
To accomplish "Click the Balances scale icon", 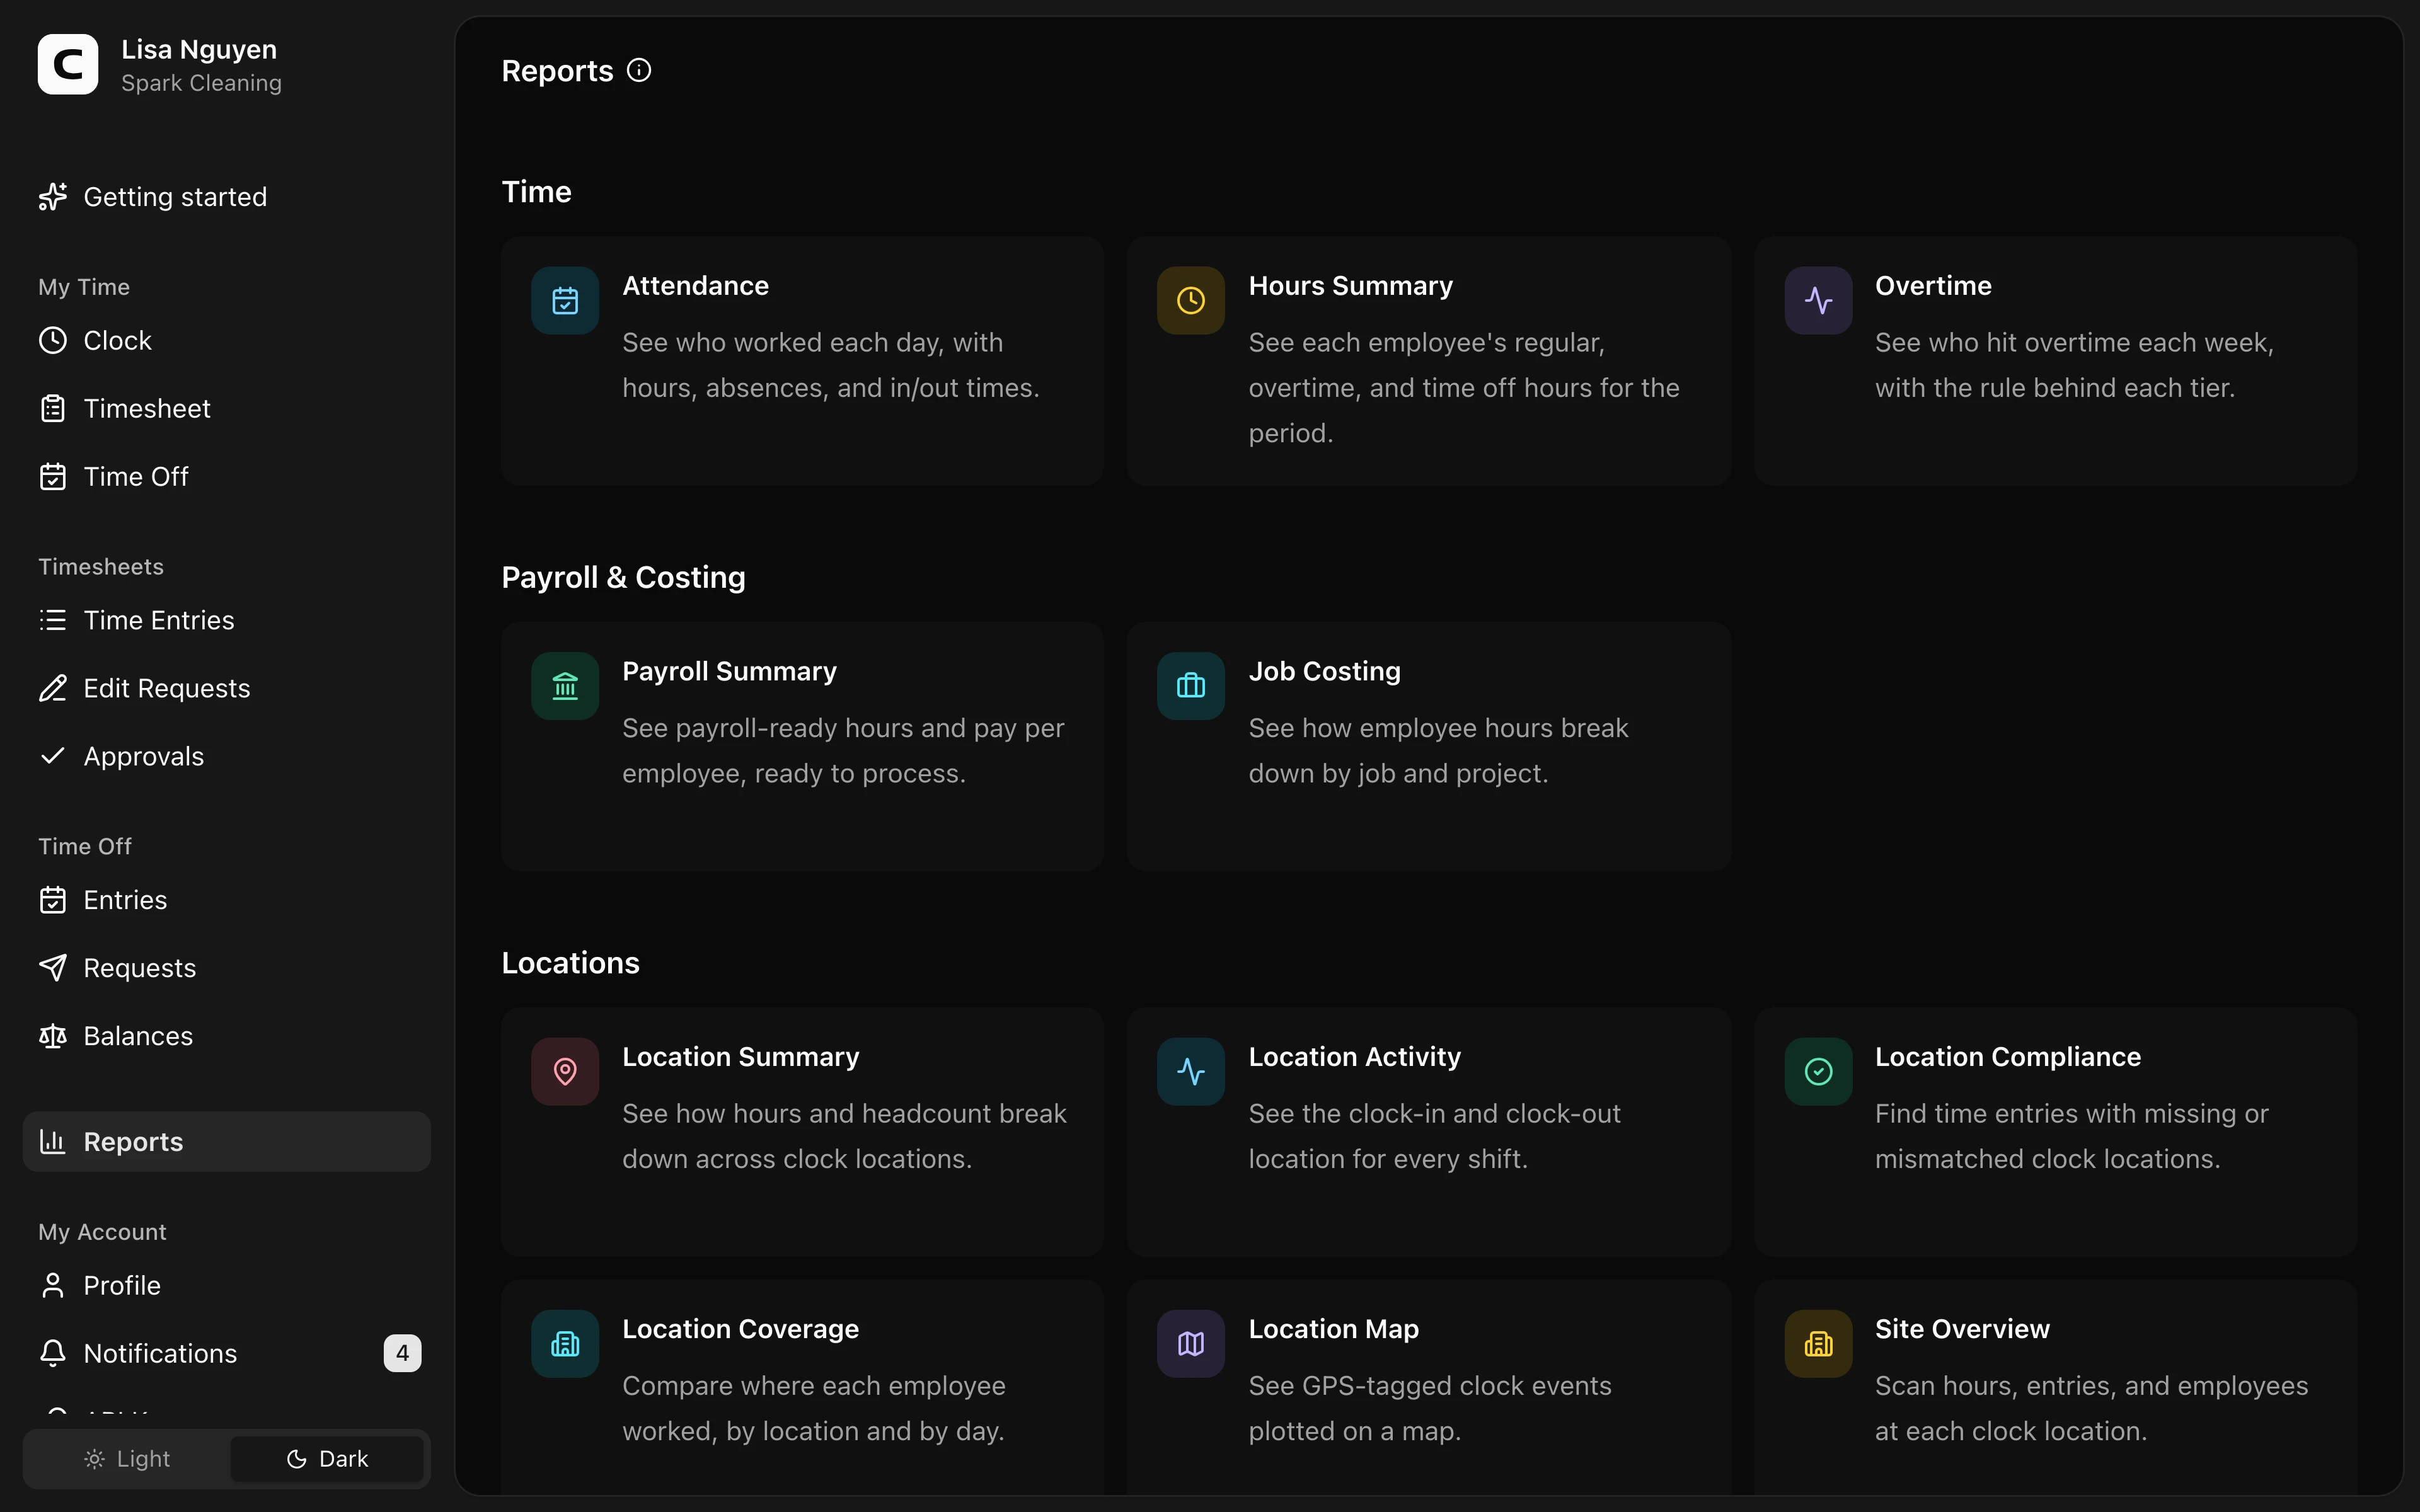I will point(53,1036).
